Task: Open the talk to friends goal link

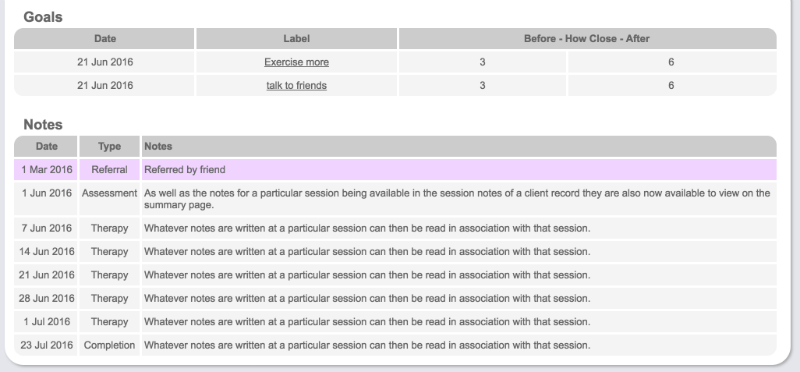Action: click(x=296, y=86)
